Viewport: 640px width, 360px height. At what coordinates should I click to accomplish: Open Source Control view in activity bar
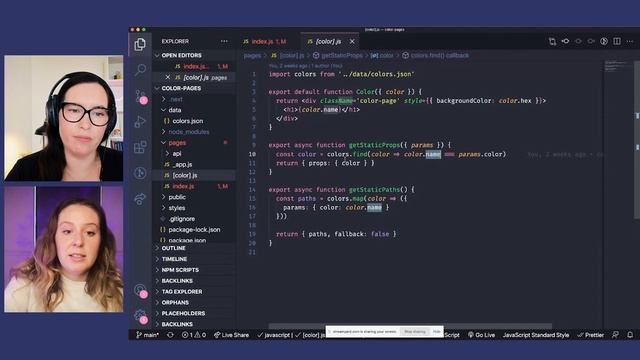pos(141,96)
